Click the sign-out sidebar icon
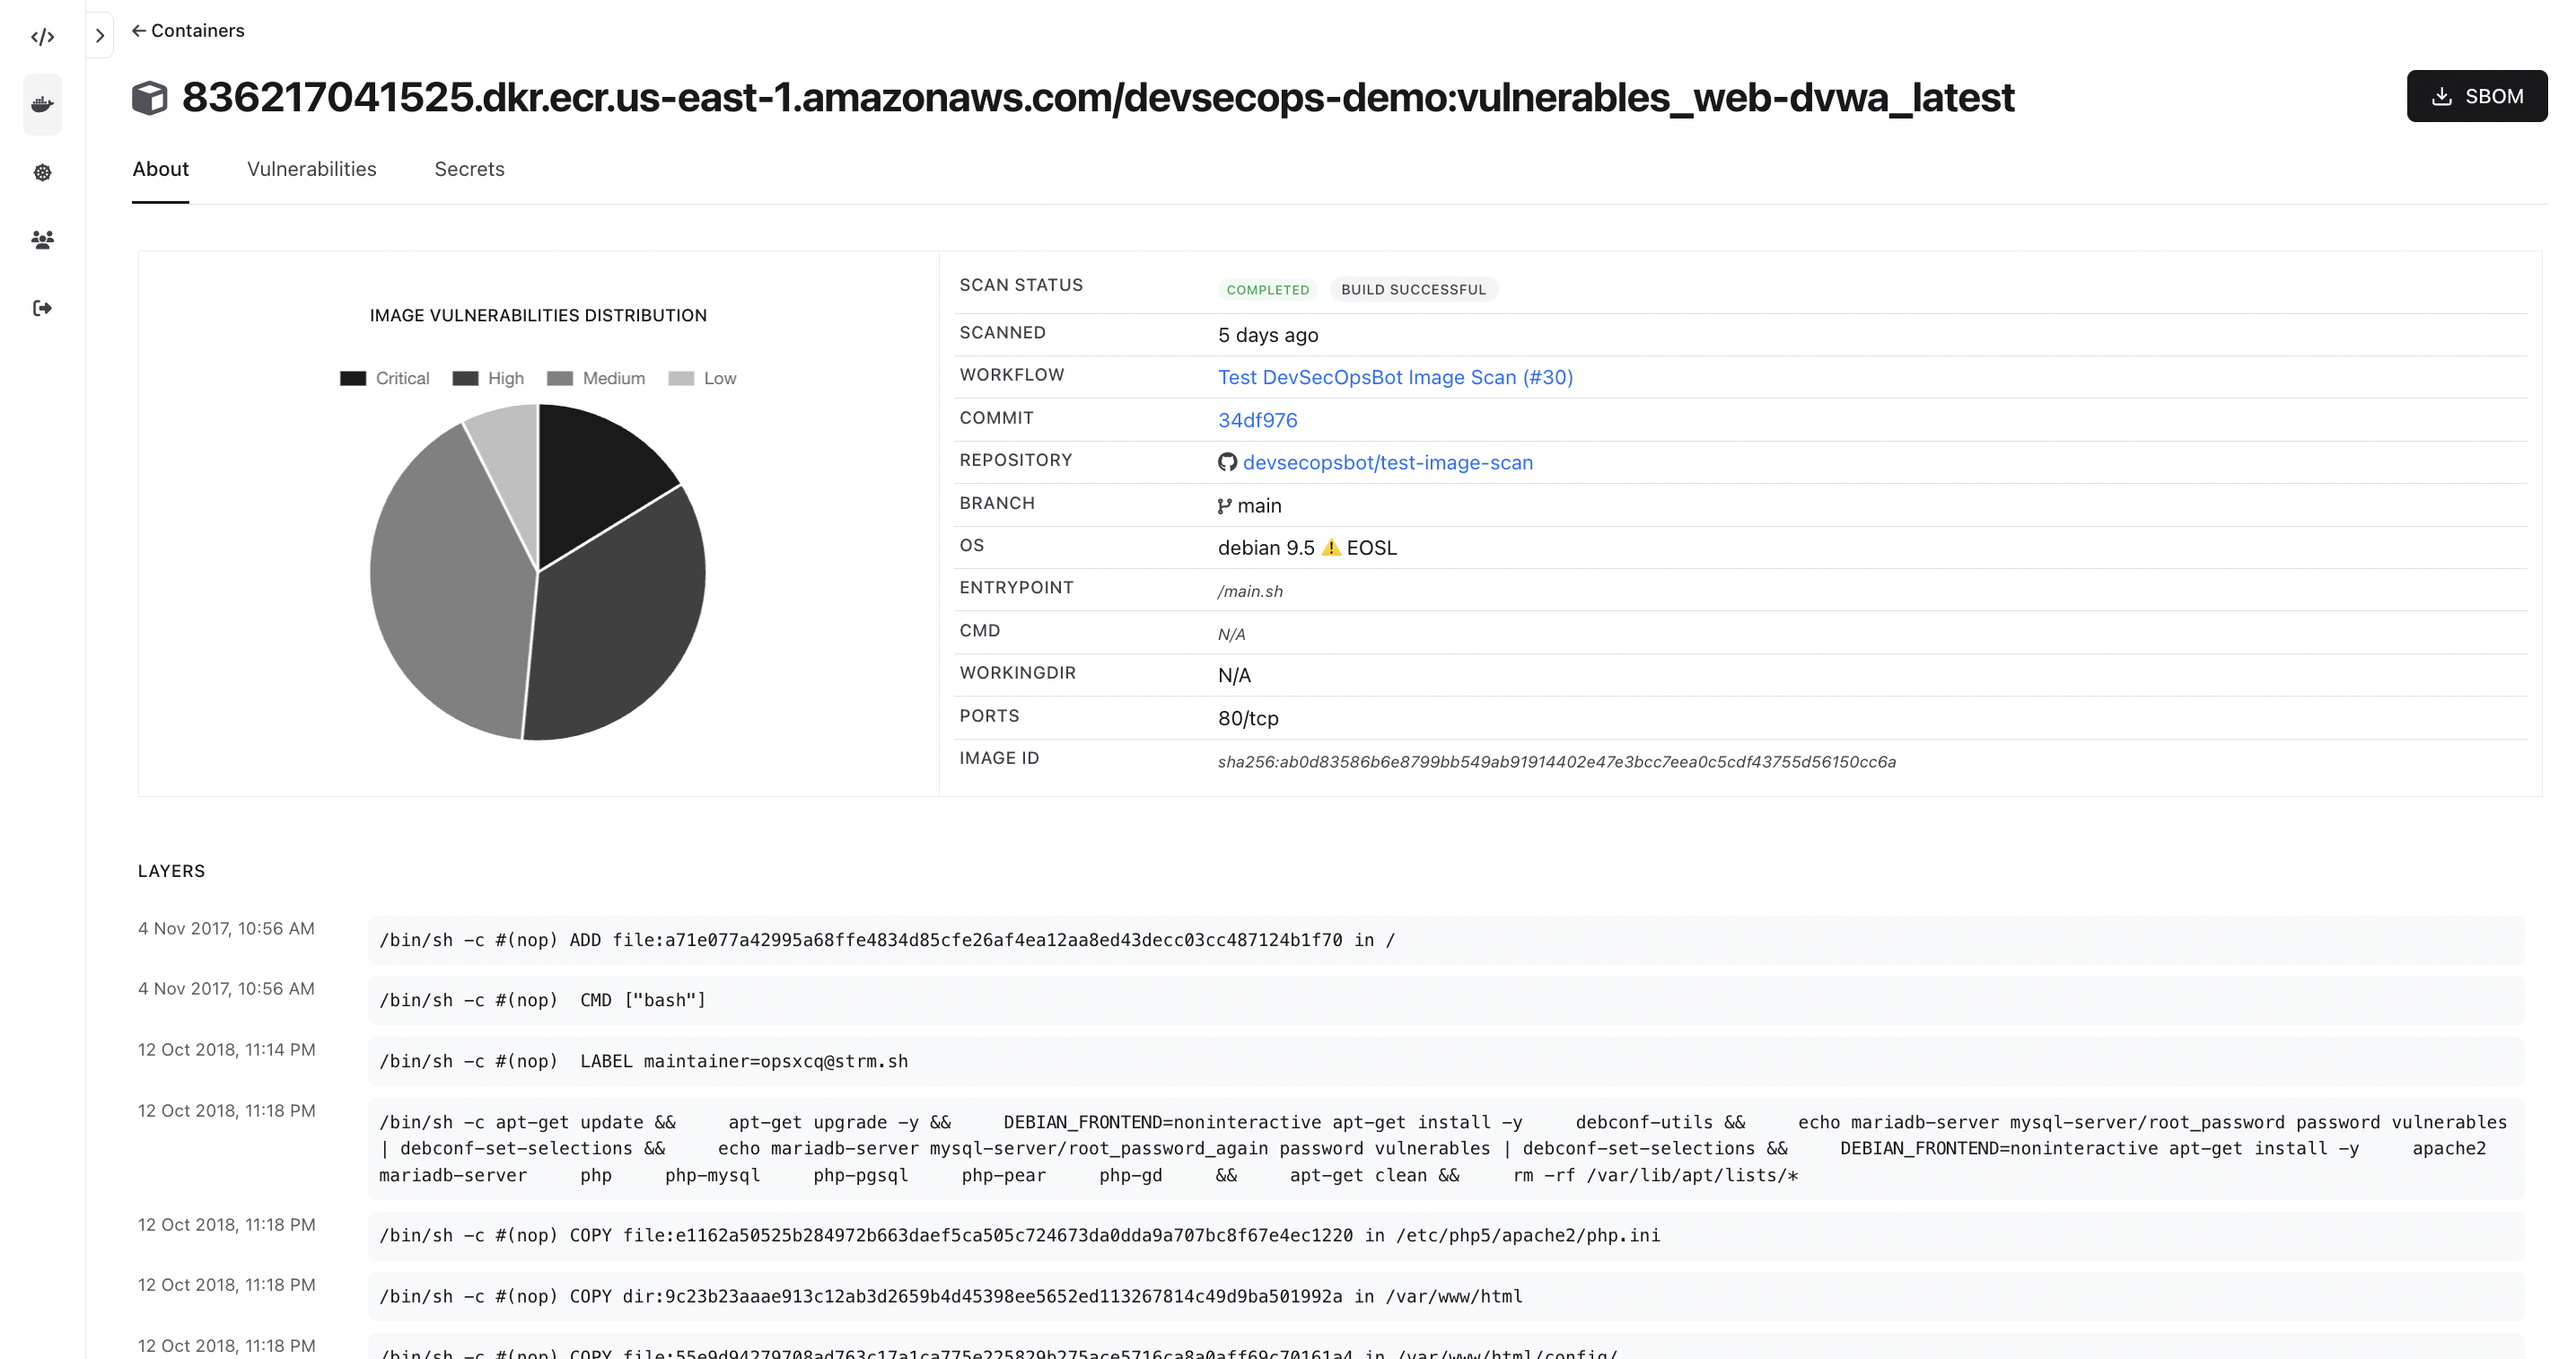This screenshot has width=2576, height=1359. point(42,308)
